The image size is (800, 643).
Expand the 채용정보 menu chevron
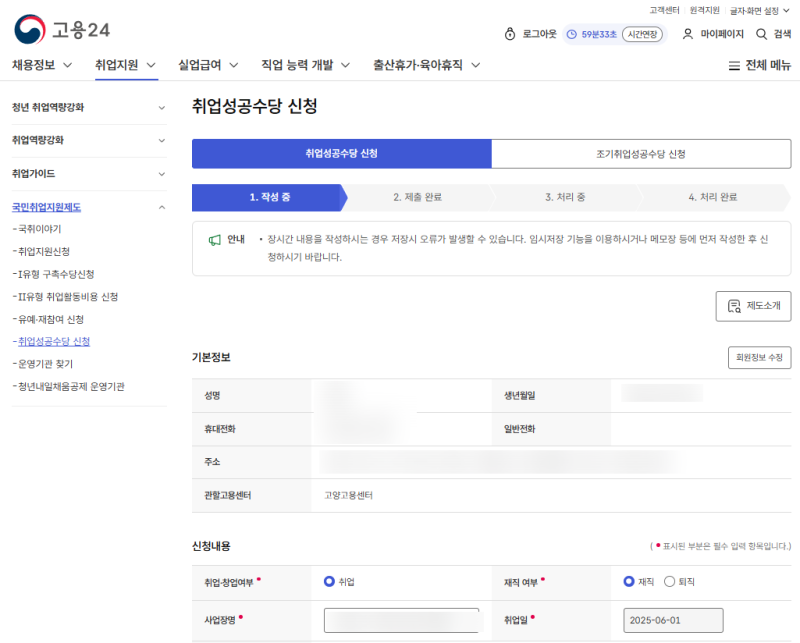(67, 65)
